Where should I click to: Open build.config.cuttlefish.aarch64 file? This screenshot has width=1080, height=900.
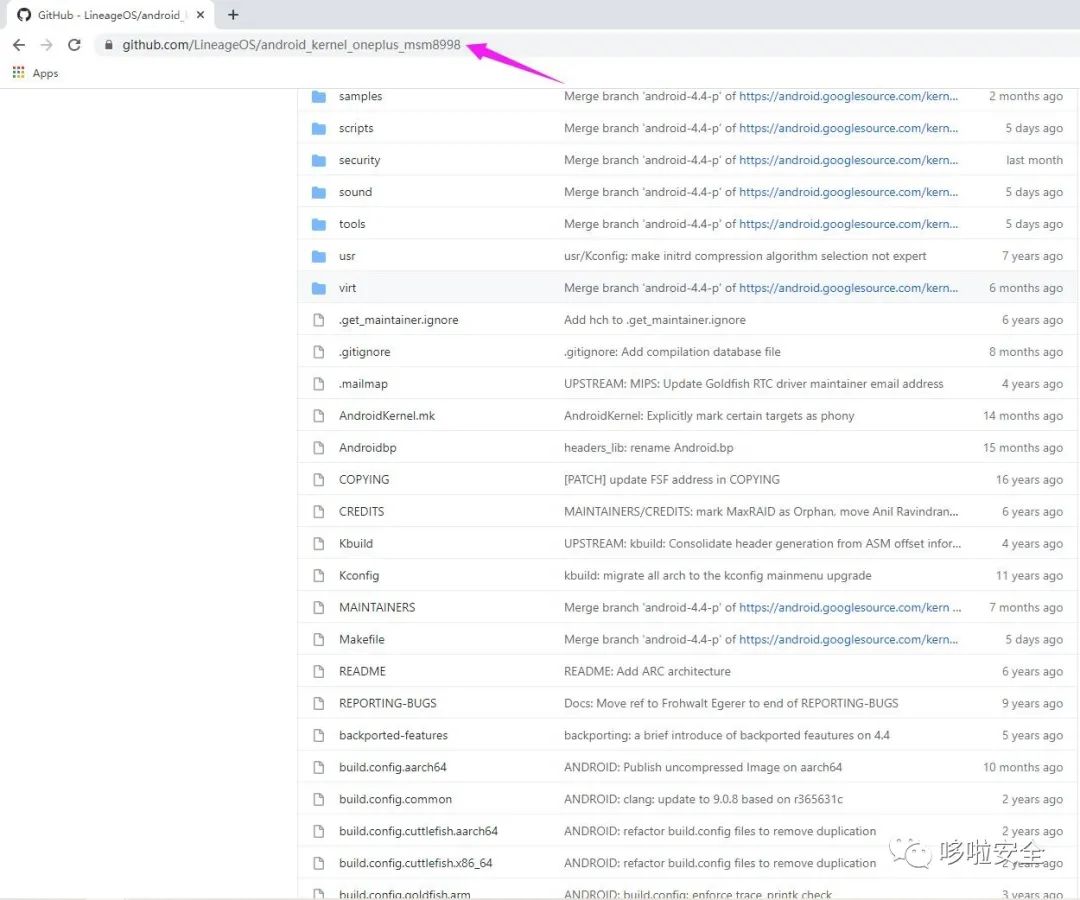click(418, 831)
